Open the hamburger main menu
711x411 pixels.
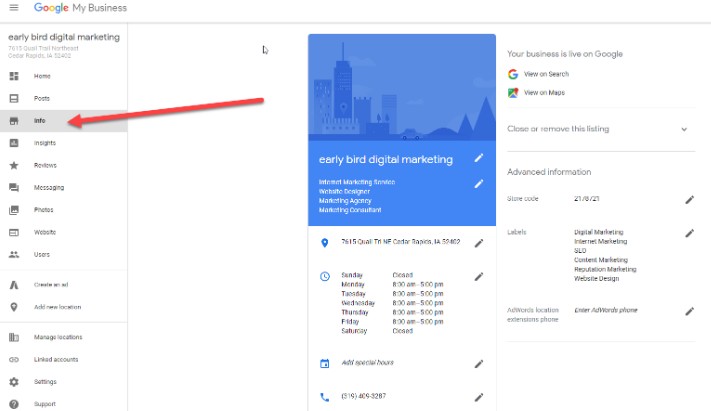14,8
